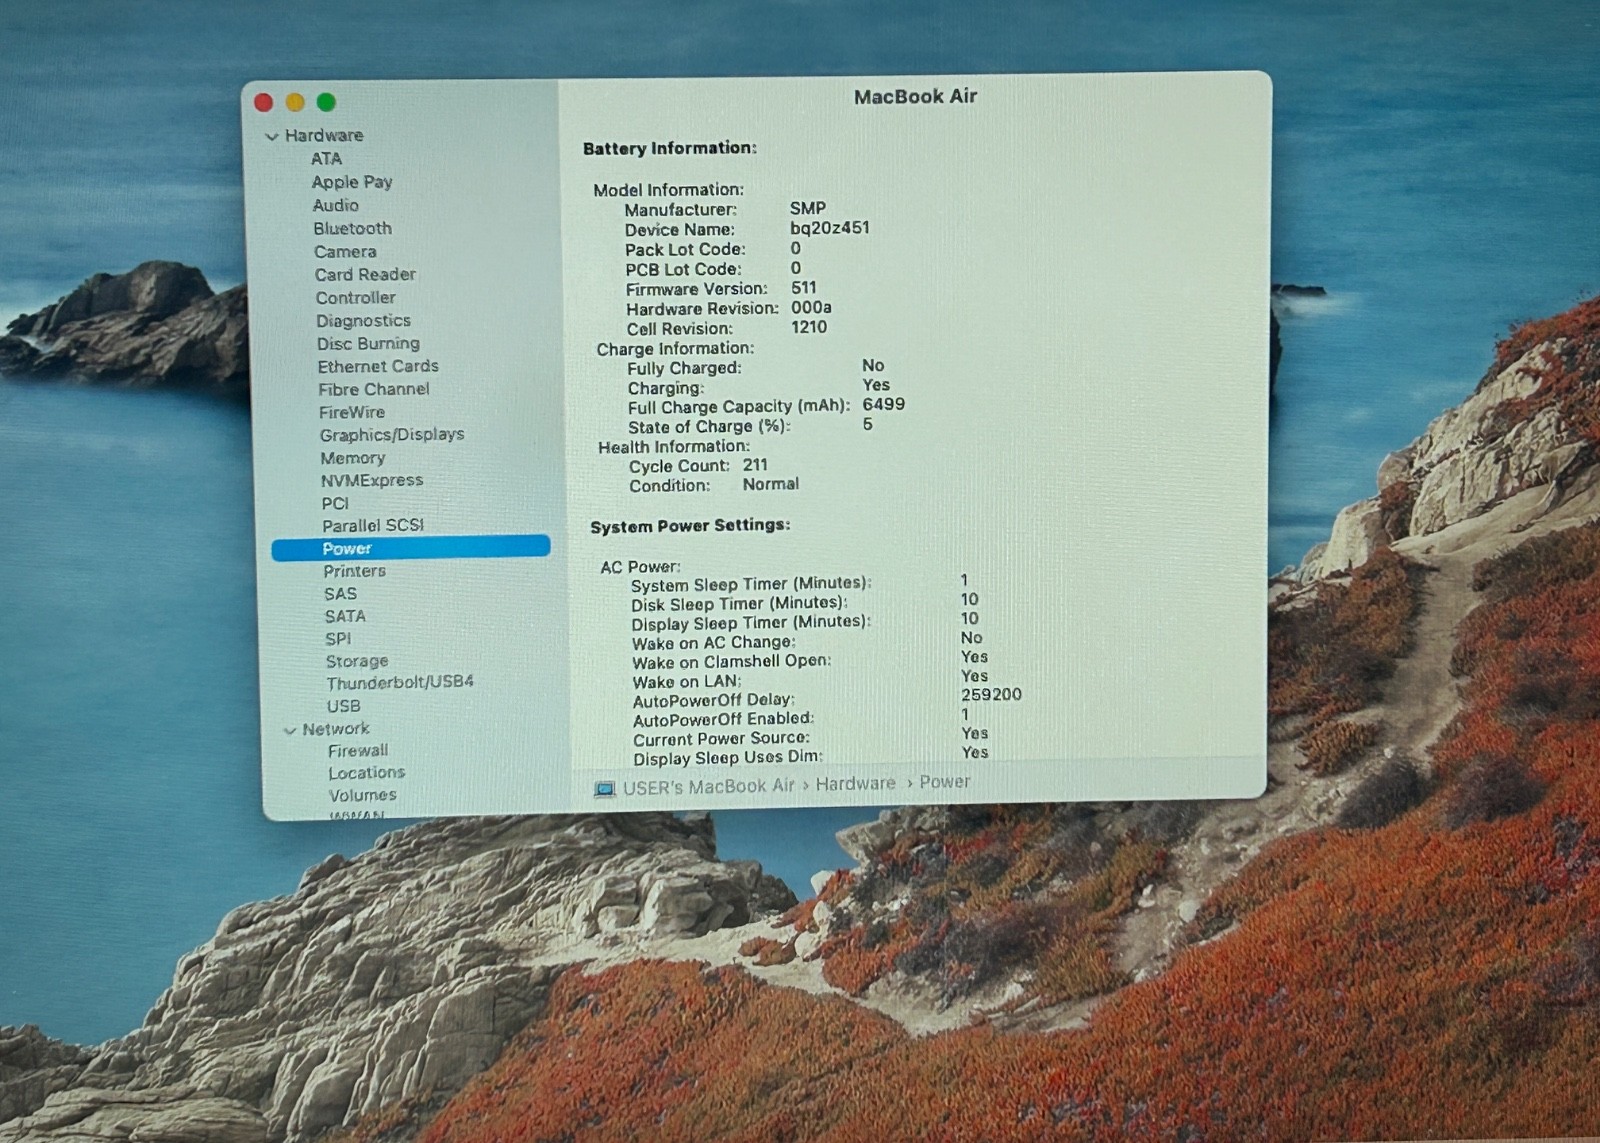Viewport: 1600px width, 1143px height.
Task: Click the AutoPowerOff Delay value 259200
Action: click(991, 695)
